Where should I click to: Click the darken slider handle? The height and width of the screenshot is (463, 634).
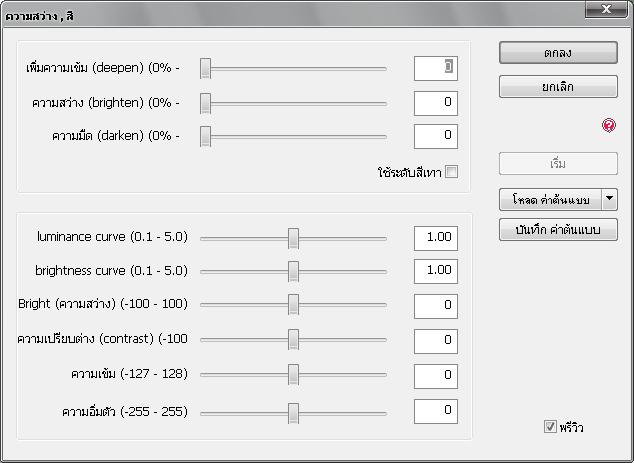coord(205,136)
